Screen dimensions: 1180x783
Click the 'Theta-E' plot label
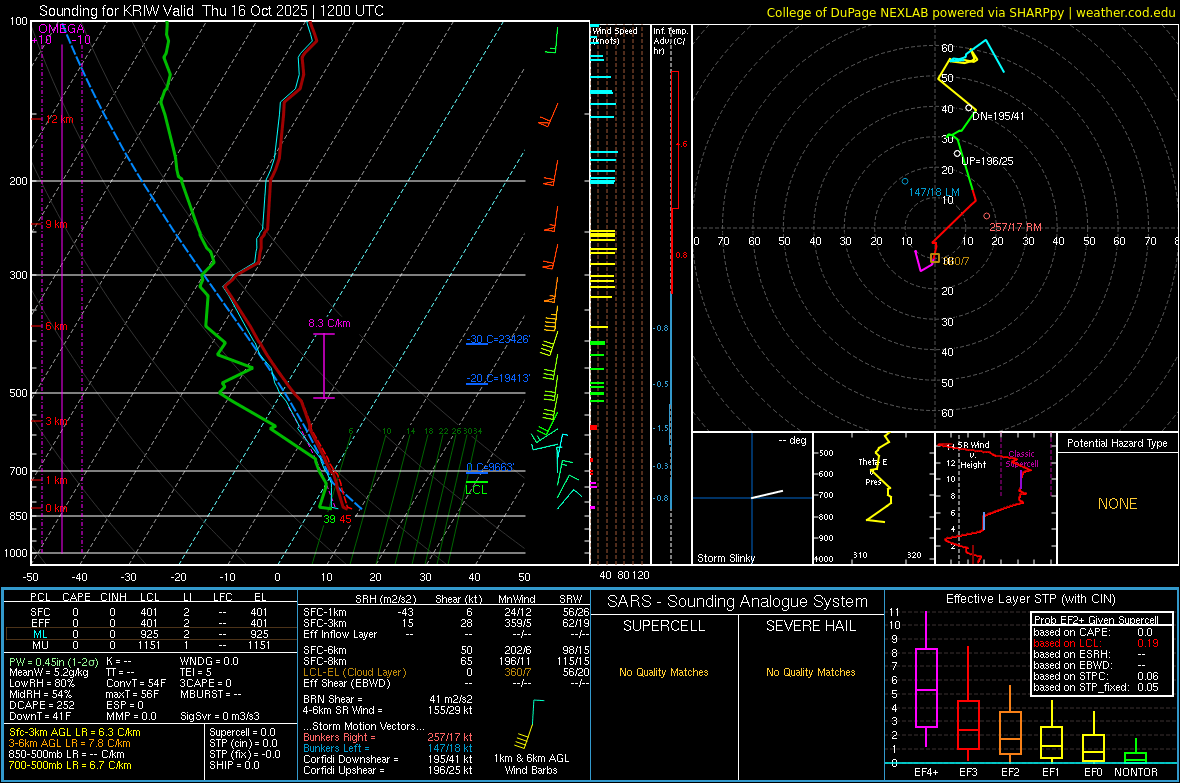click(873, 462)
